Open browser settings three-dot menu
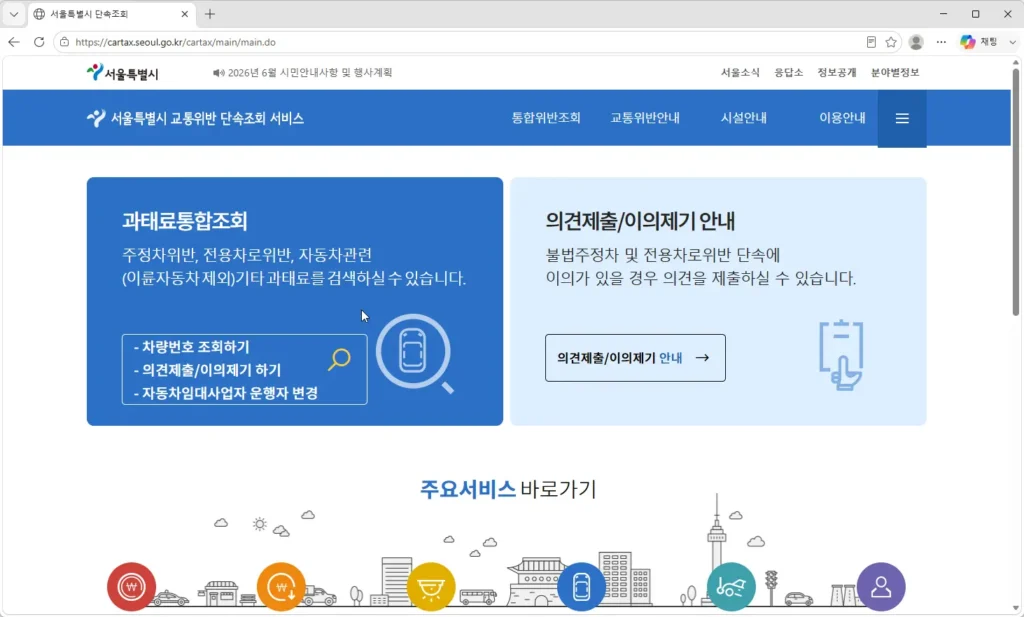Viewport: 1024px width, 617px height. point(941,42)
